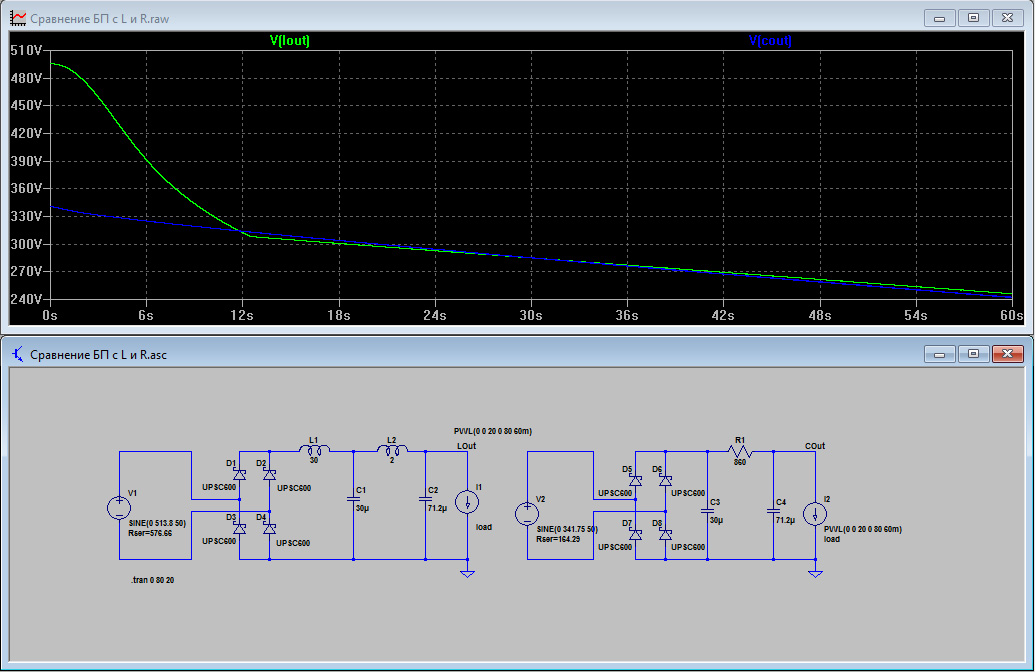Minimize the schematic .asc window
Viewport: 1036px width, 672px height.
pyautogui.click(x=939, y=354)
